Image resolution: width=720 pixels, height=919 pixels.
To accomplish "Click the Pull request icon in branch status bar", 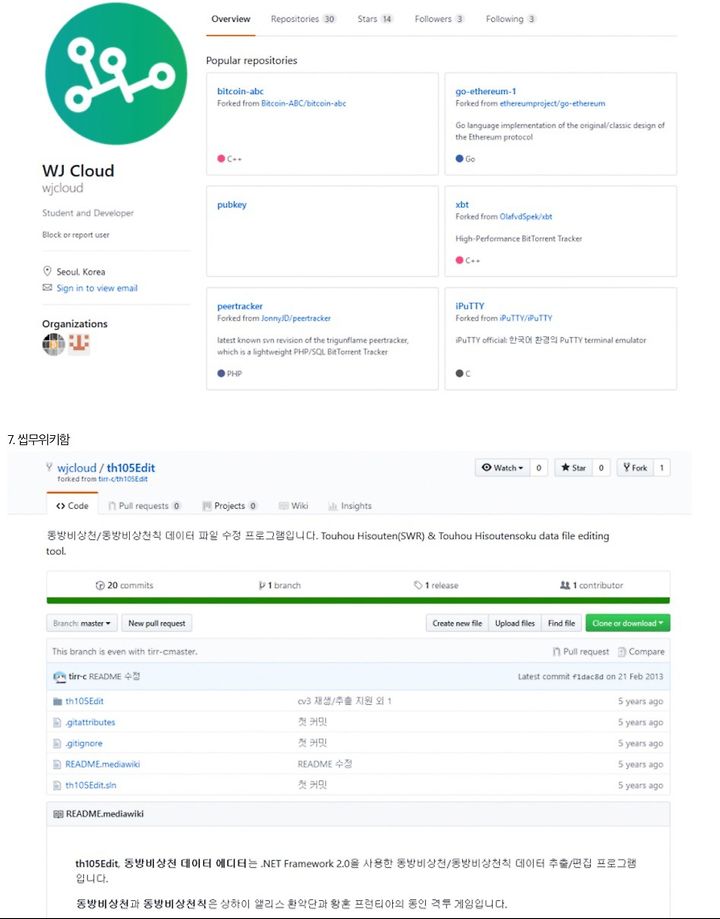I will (x=556, y=652).
